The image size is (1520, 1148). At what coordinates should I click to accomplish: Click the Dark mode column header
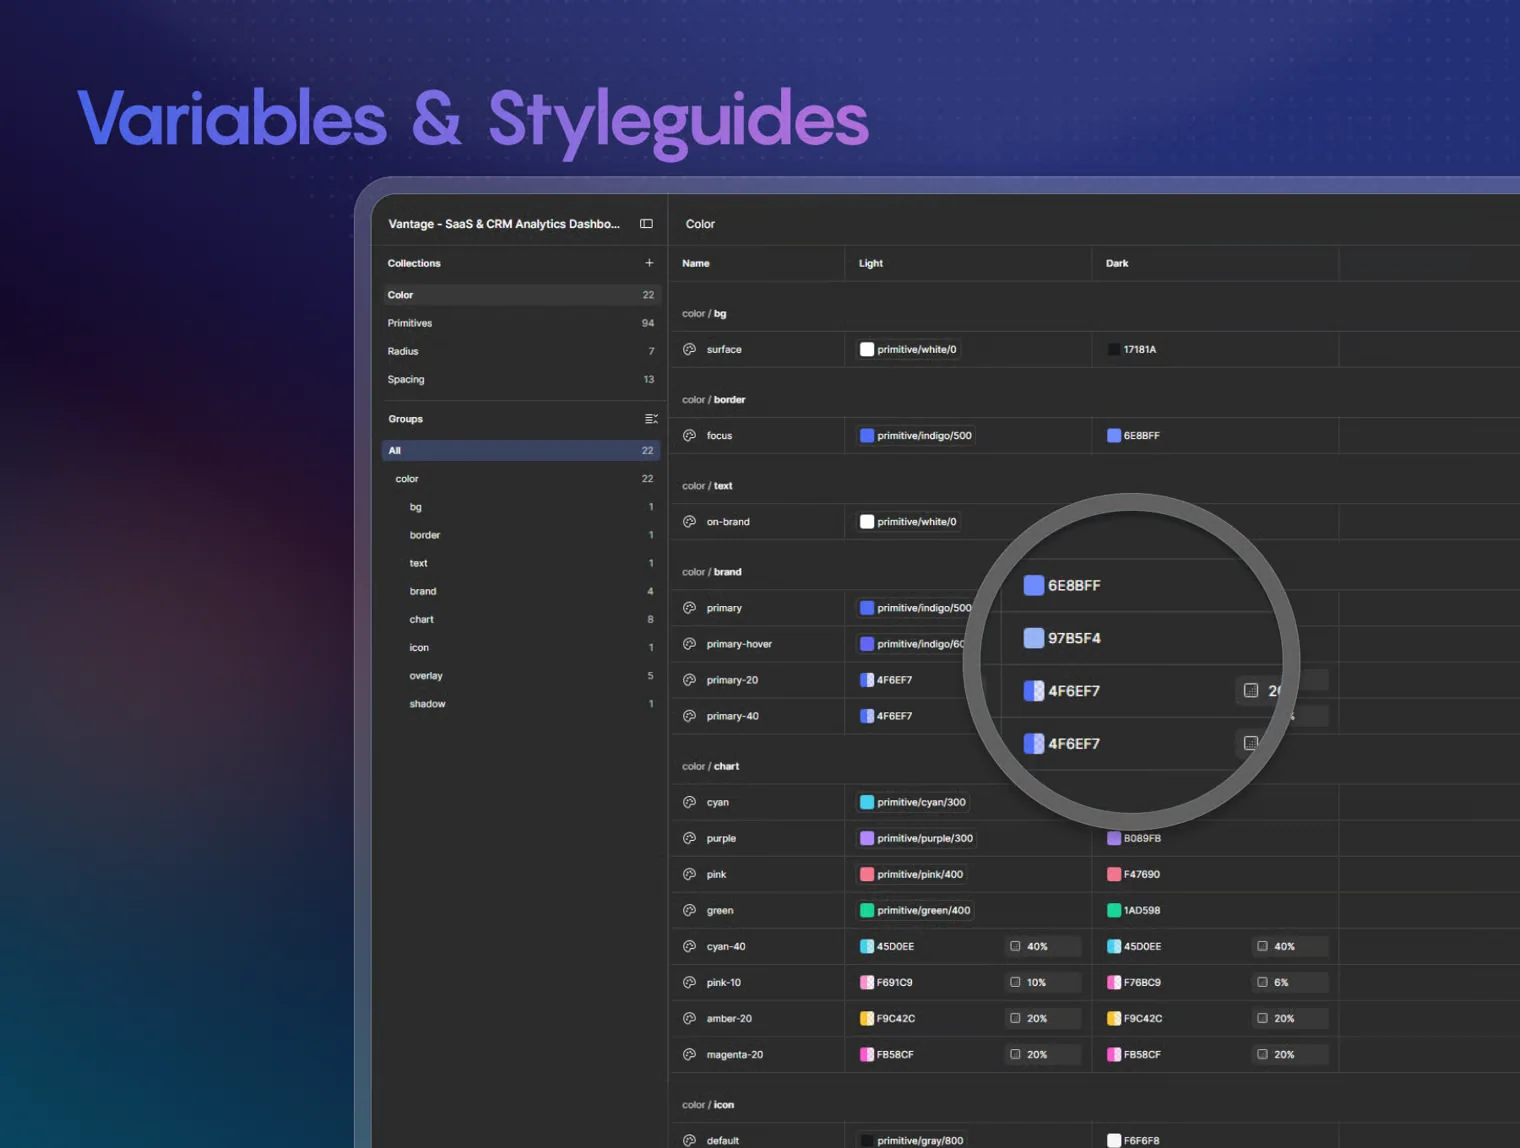(x=1117, y=263)
